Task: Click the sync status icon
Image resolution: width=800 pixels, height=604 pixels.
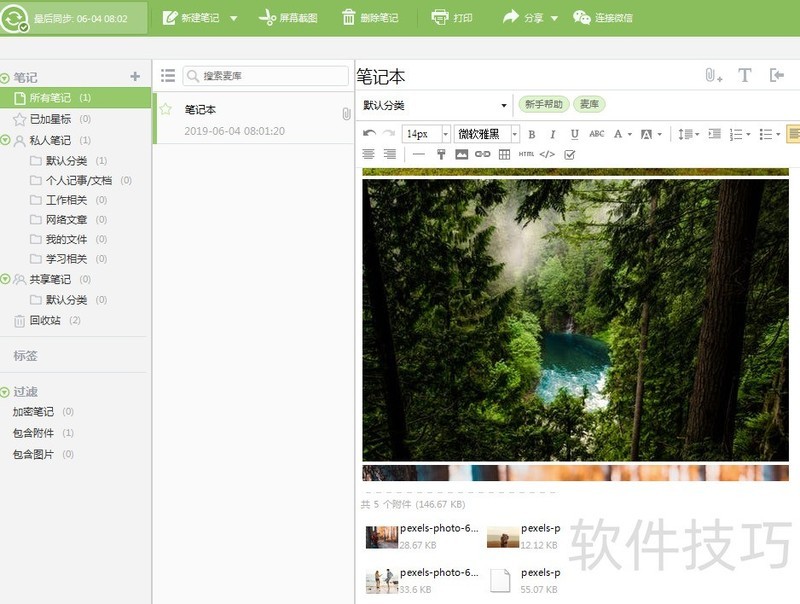Action: tap(14, 18)
